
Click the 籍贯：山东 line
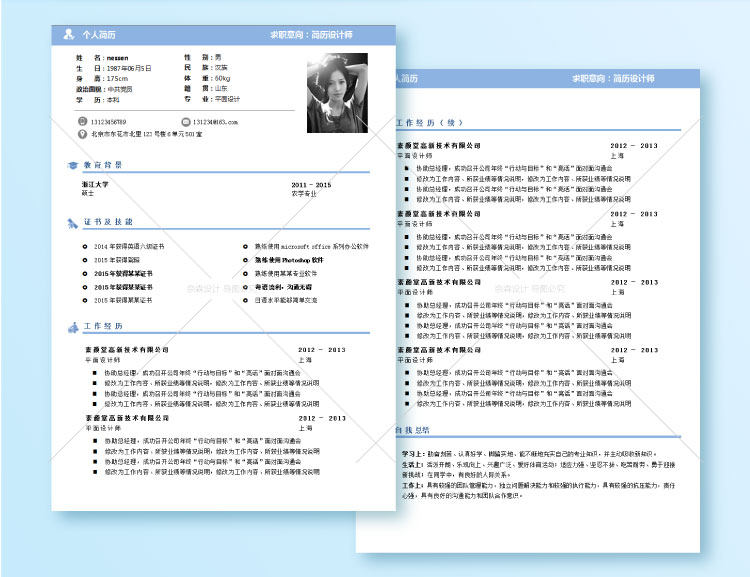(206, 89)
